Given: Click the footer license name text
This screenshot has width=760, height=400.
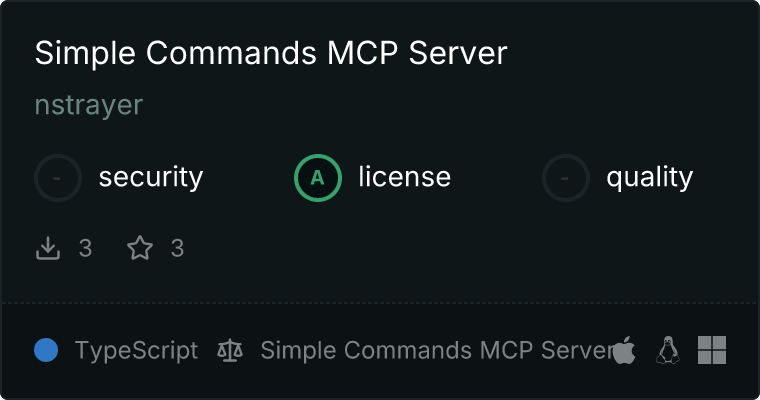Looking at the screenshot, I should pyautogui.click(x=438, y=350).
